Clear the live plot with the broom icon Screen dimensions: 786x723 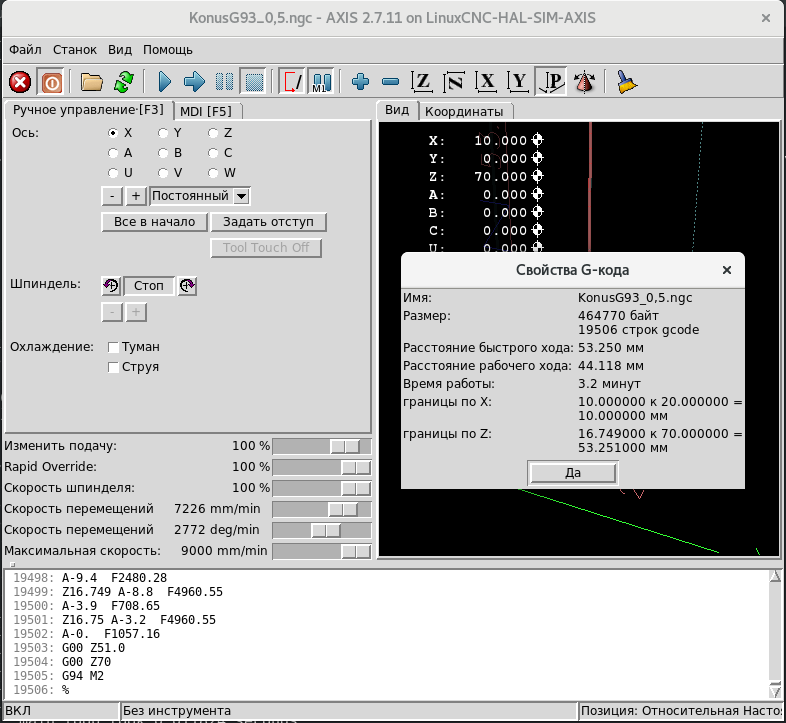(x=627, y=82)
